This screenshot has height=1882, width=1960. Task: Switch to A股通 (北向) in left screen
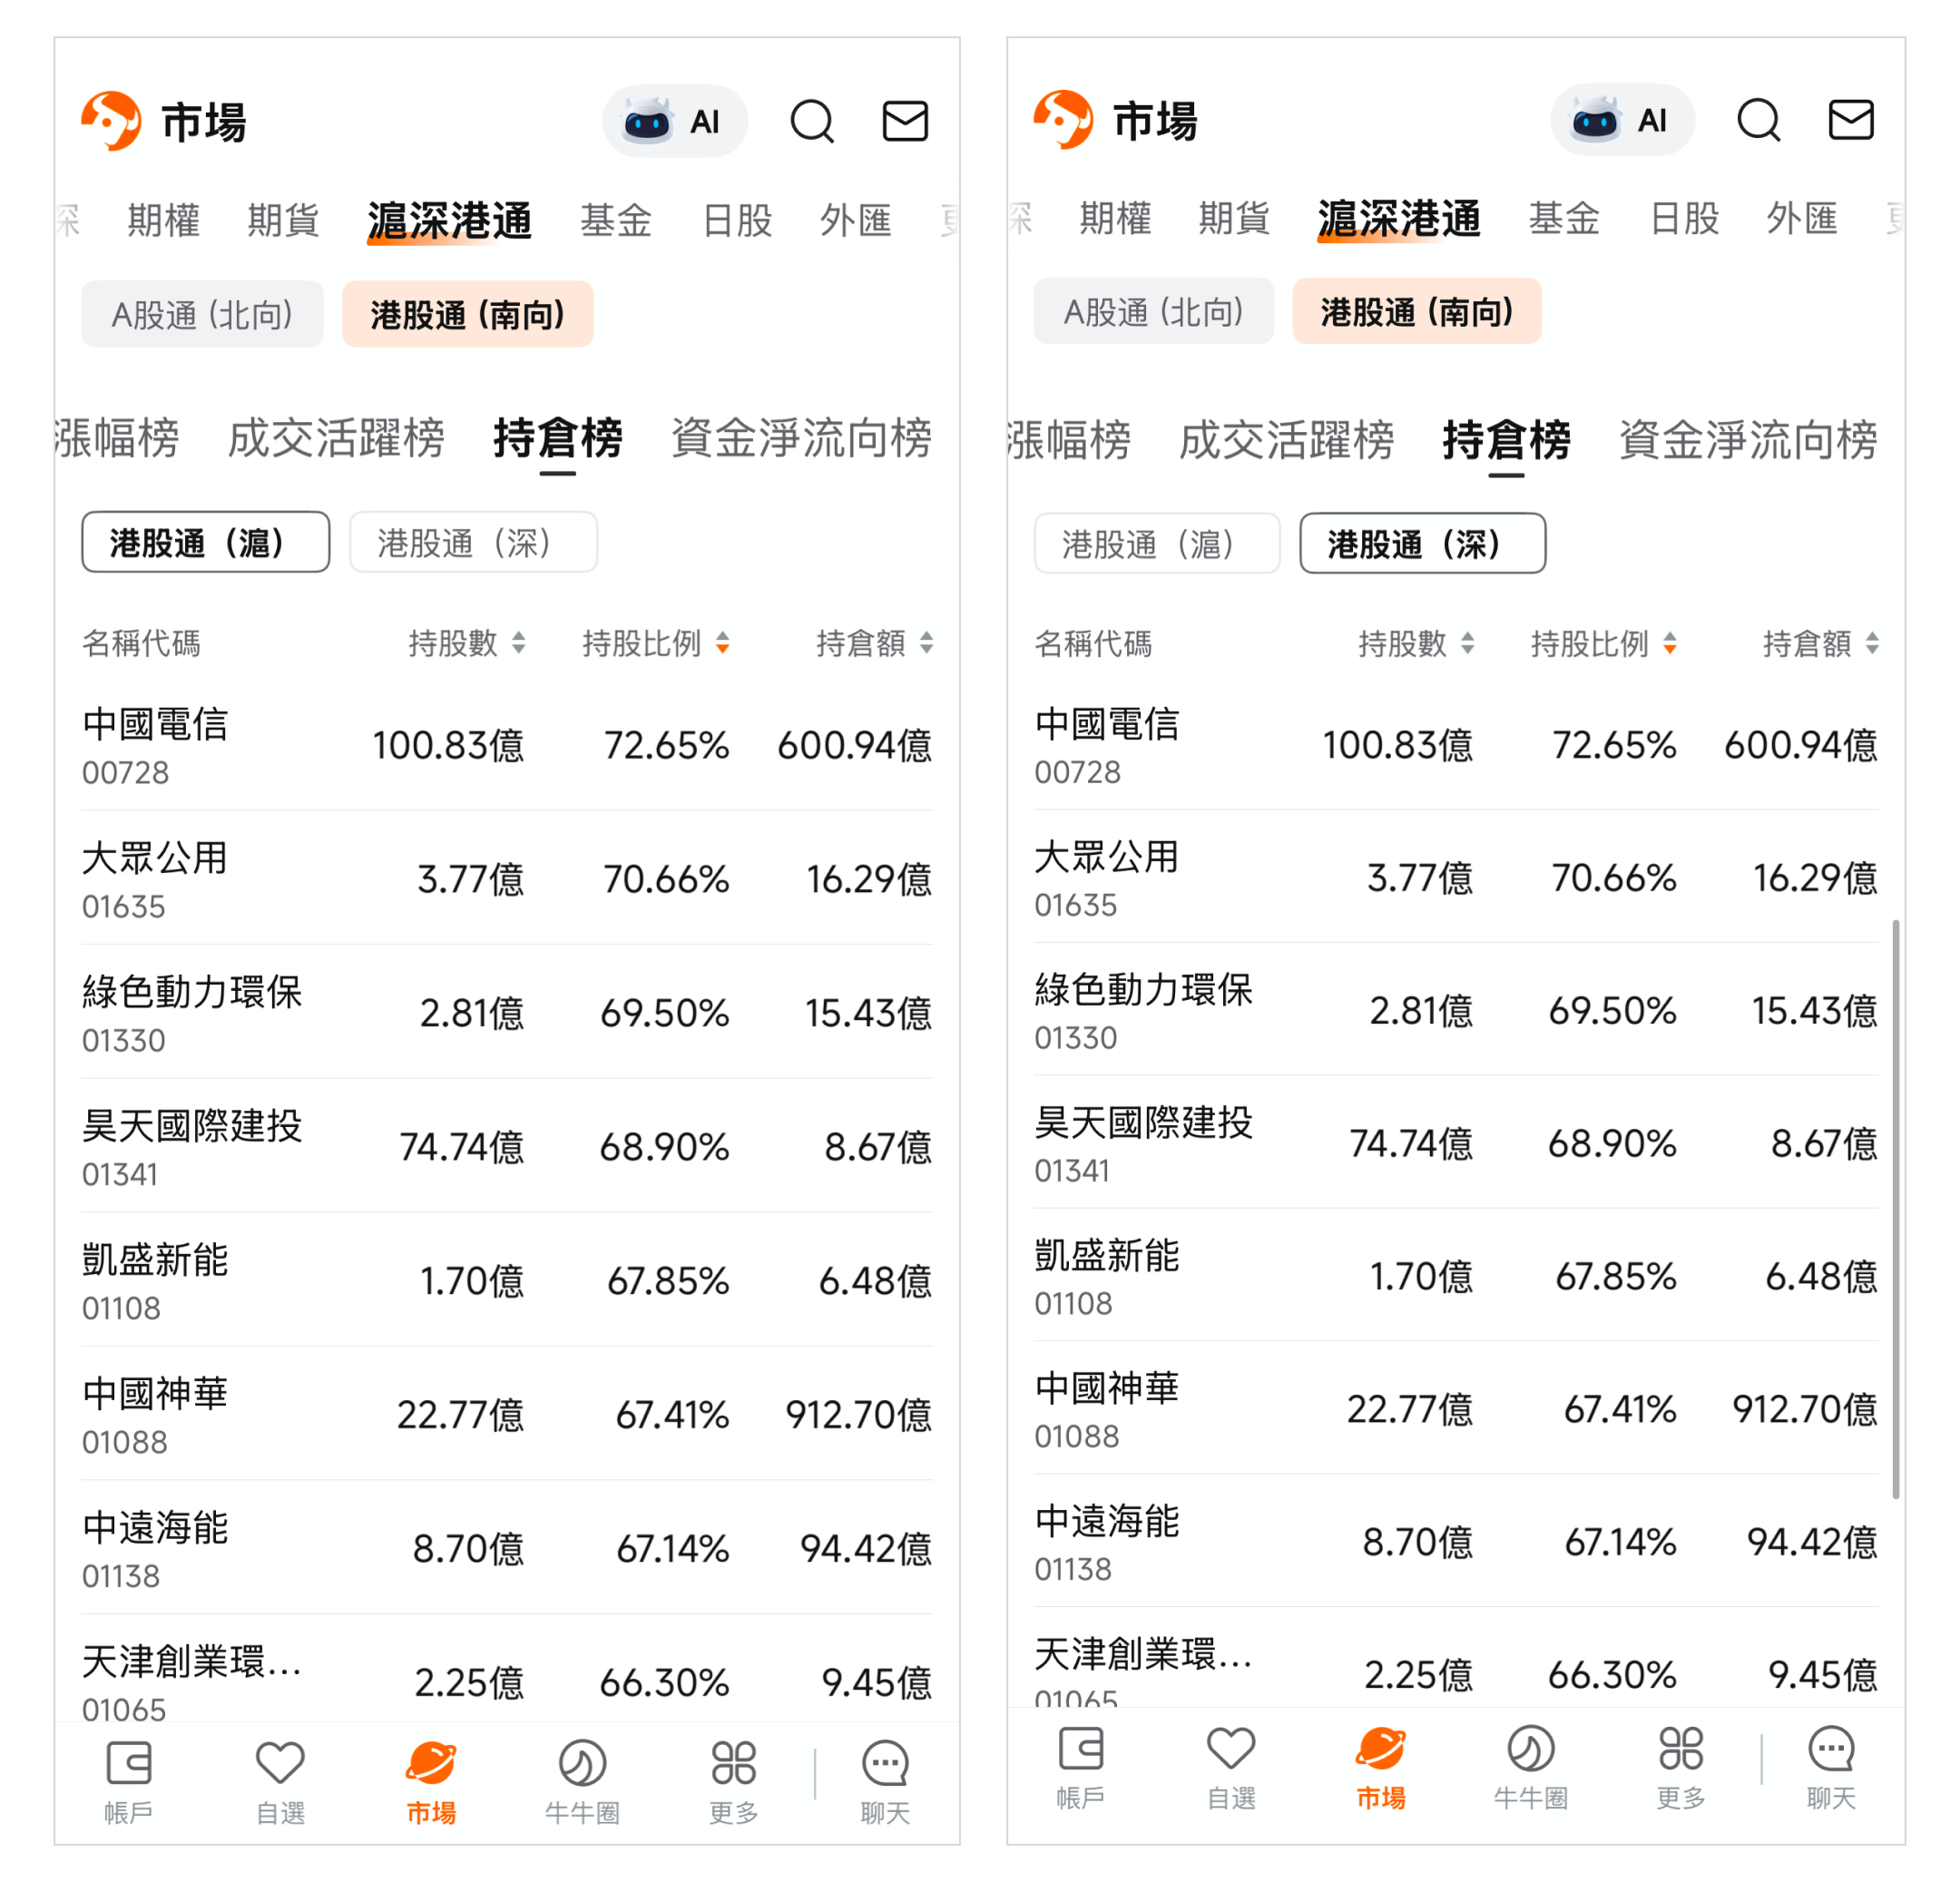point(202,315)
